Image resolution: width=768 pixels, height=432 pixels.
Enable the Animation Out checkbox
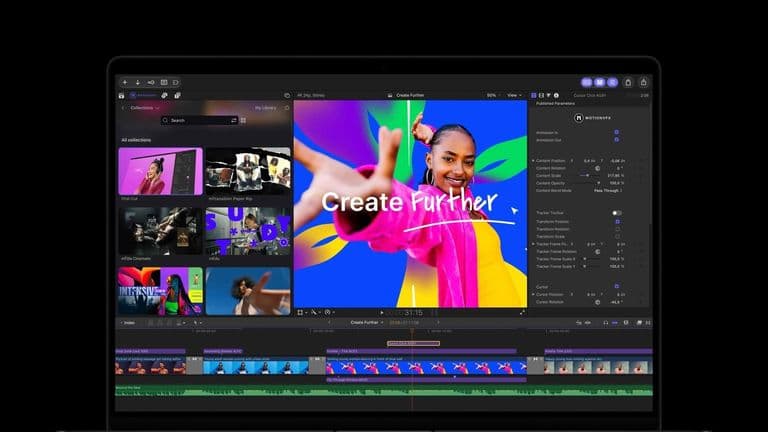pos(617,140)
